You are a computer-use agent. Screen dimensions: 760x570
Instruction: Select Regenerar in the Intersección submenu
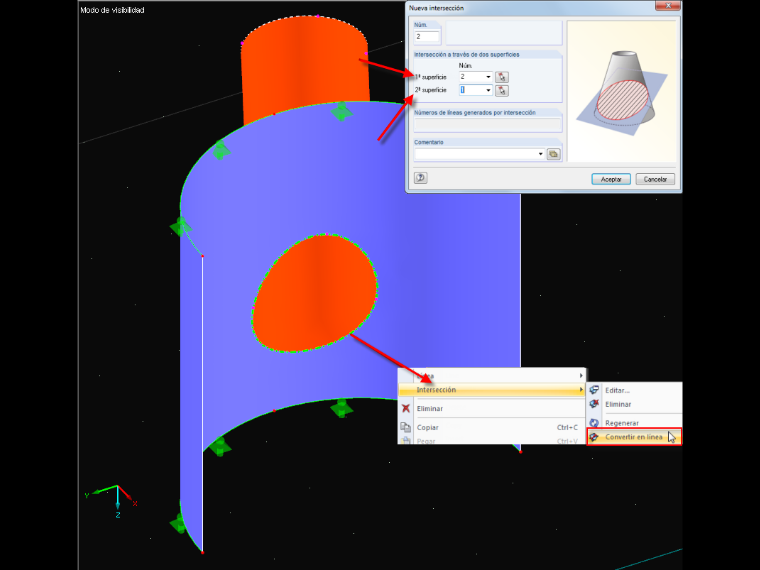[x=634, y=423]
